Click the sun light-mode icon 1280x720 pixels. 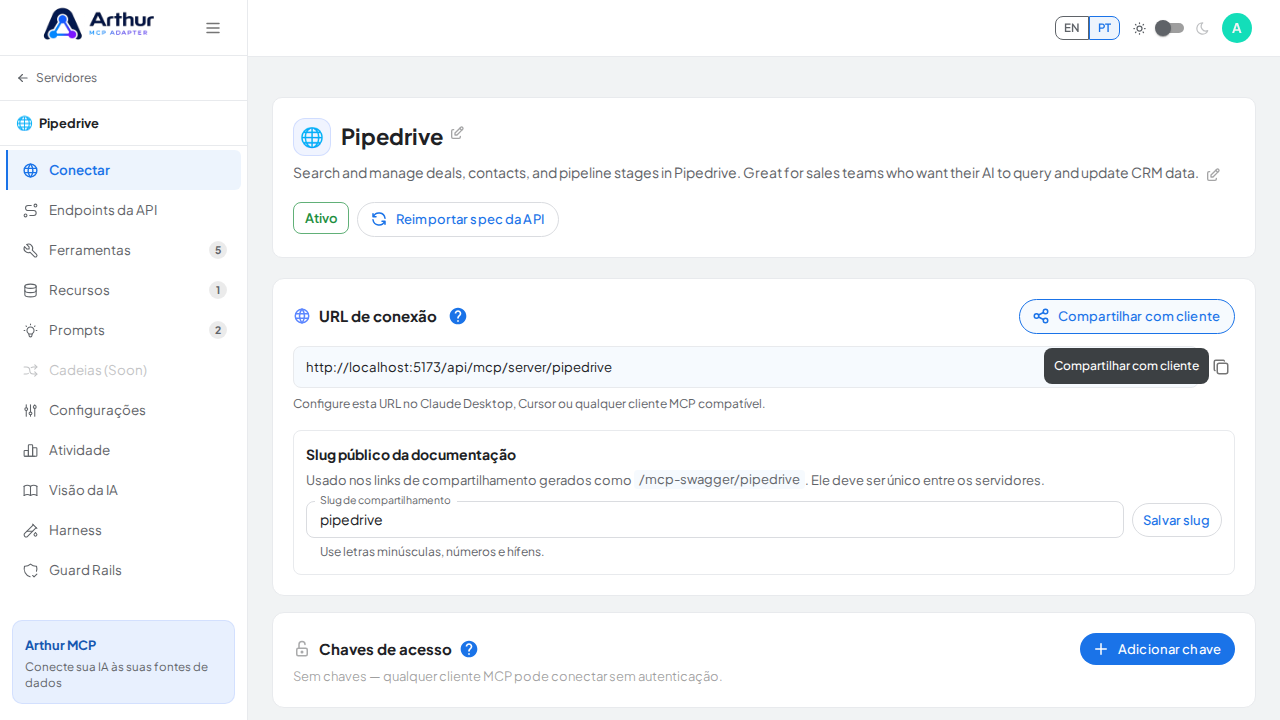[1139, 28]
